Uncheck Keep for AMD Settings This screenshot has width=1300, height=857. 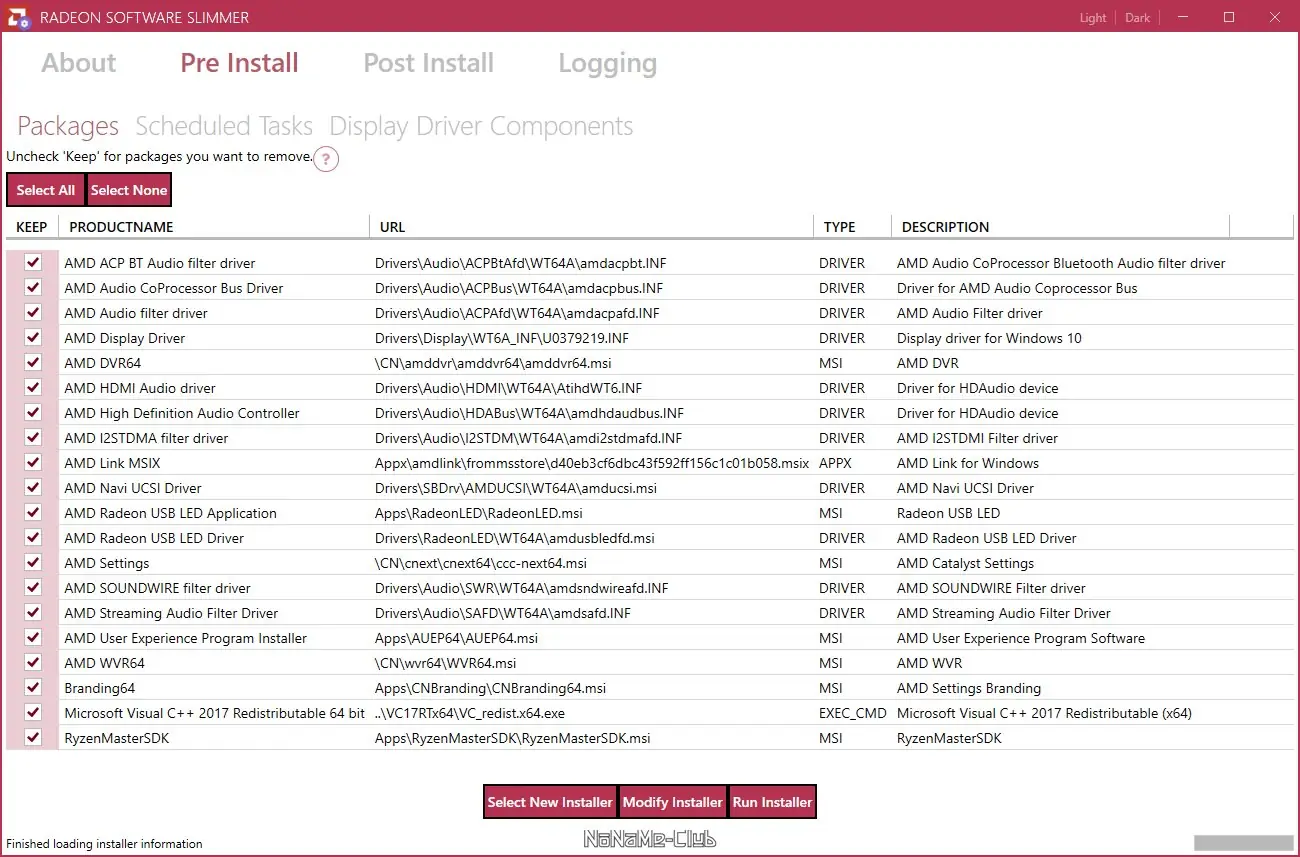click(33, 563)
